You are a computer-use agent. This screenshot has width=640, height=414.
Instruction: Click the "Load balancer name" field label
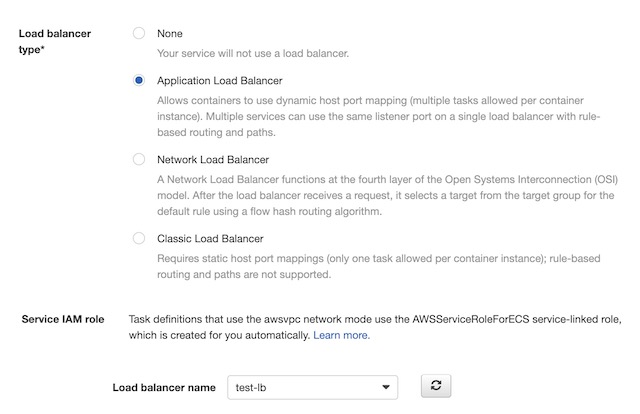pos(164,387)
